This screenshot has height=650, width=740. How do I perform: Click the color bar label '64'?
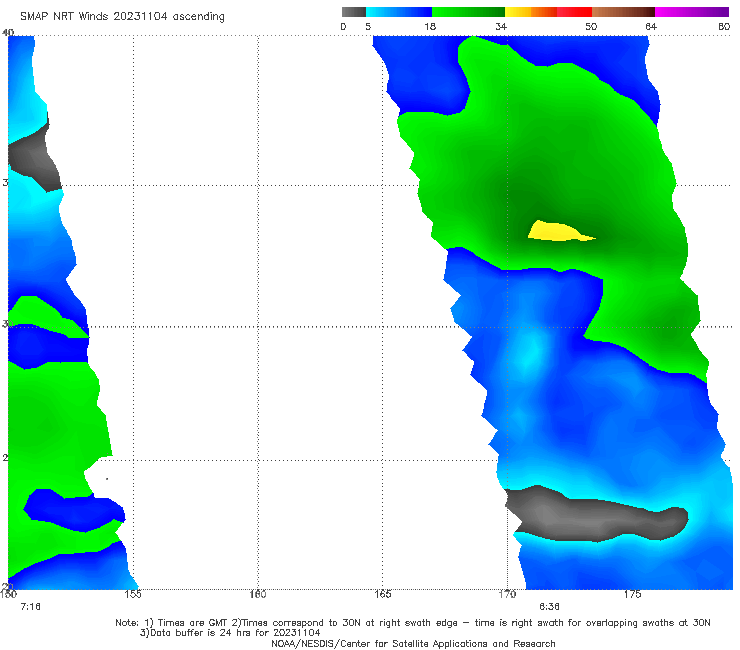tap(651, 27)
